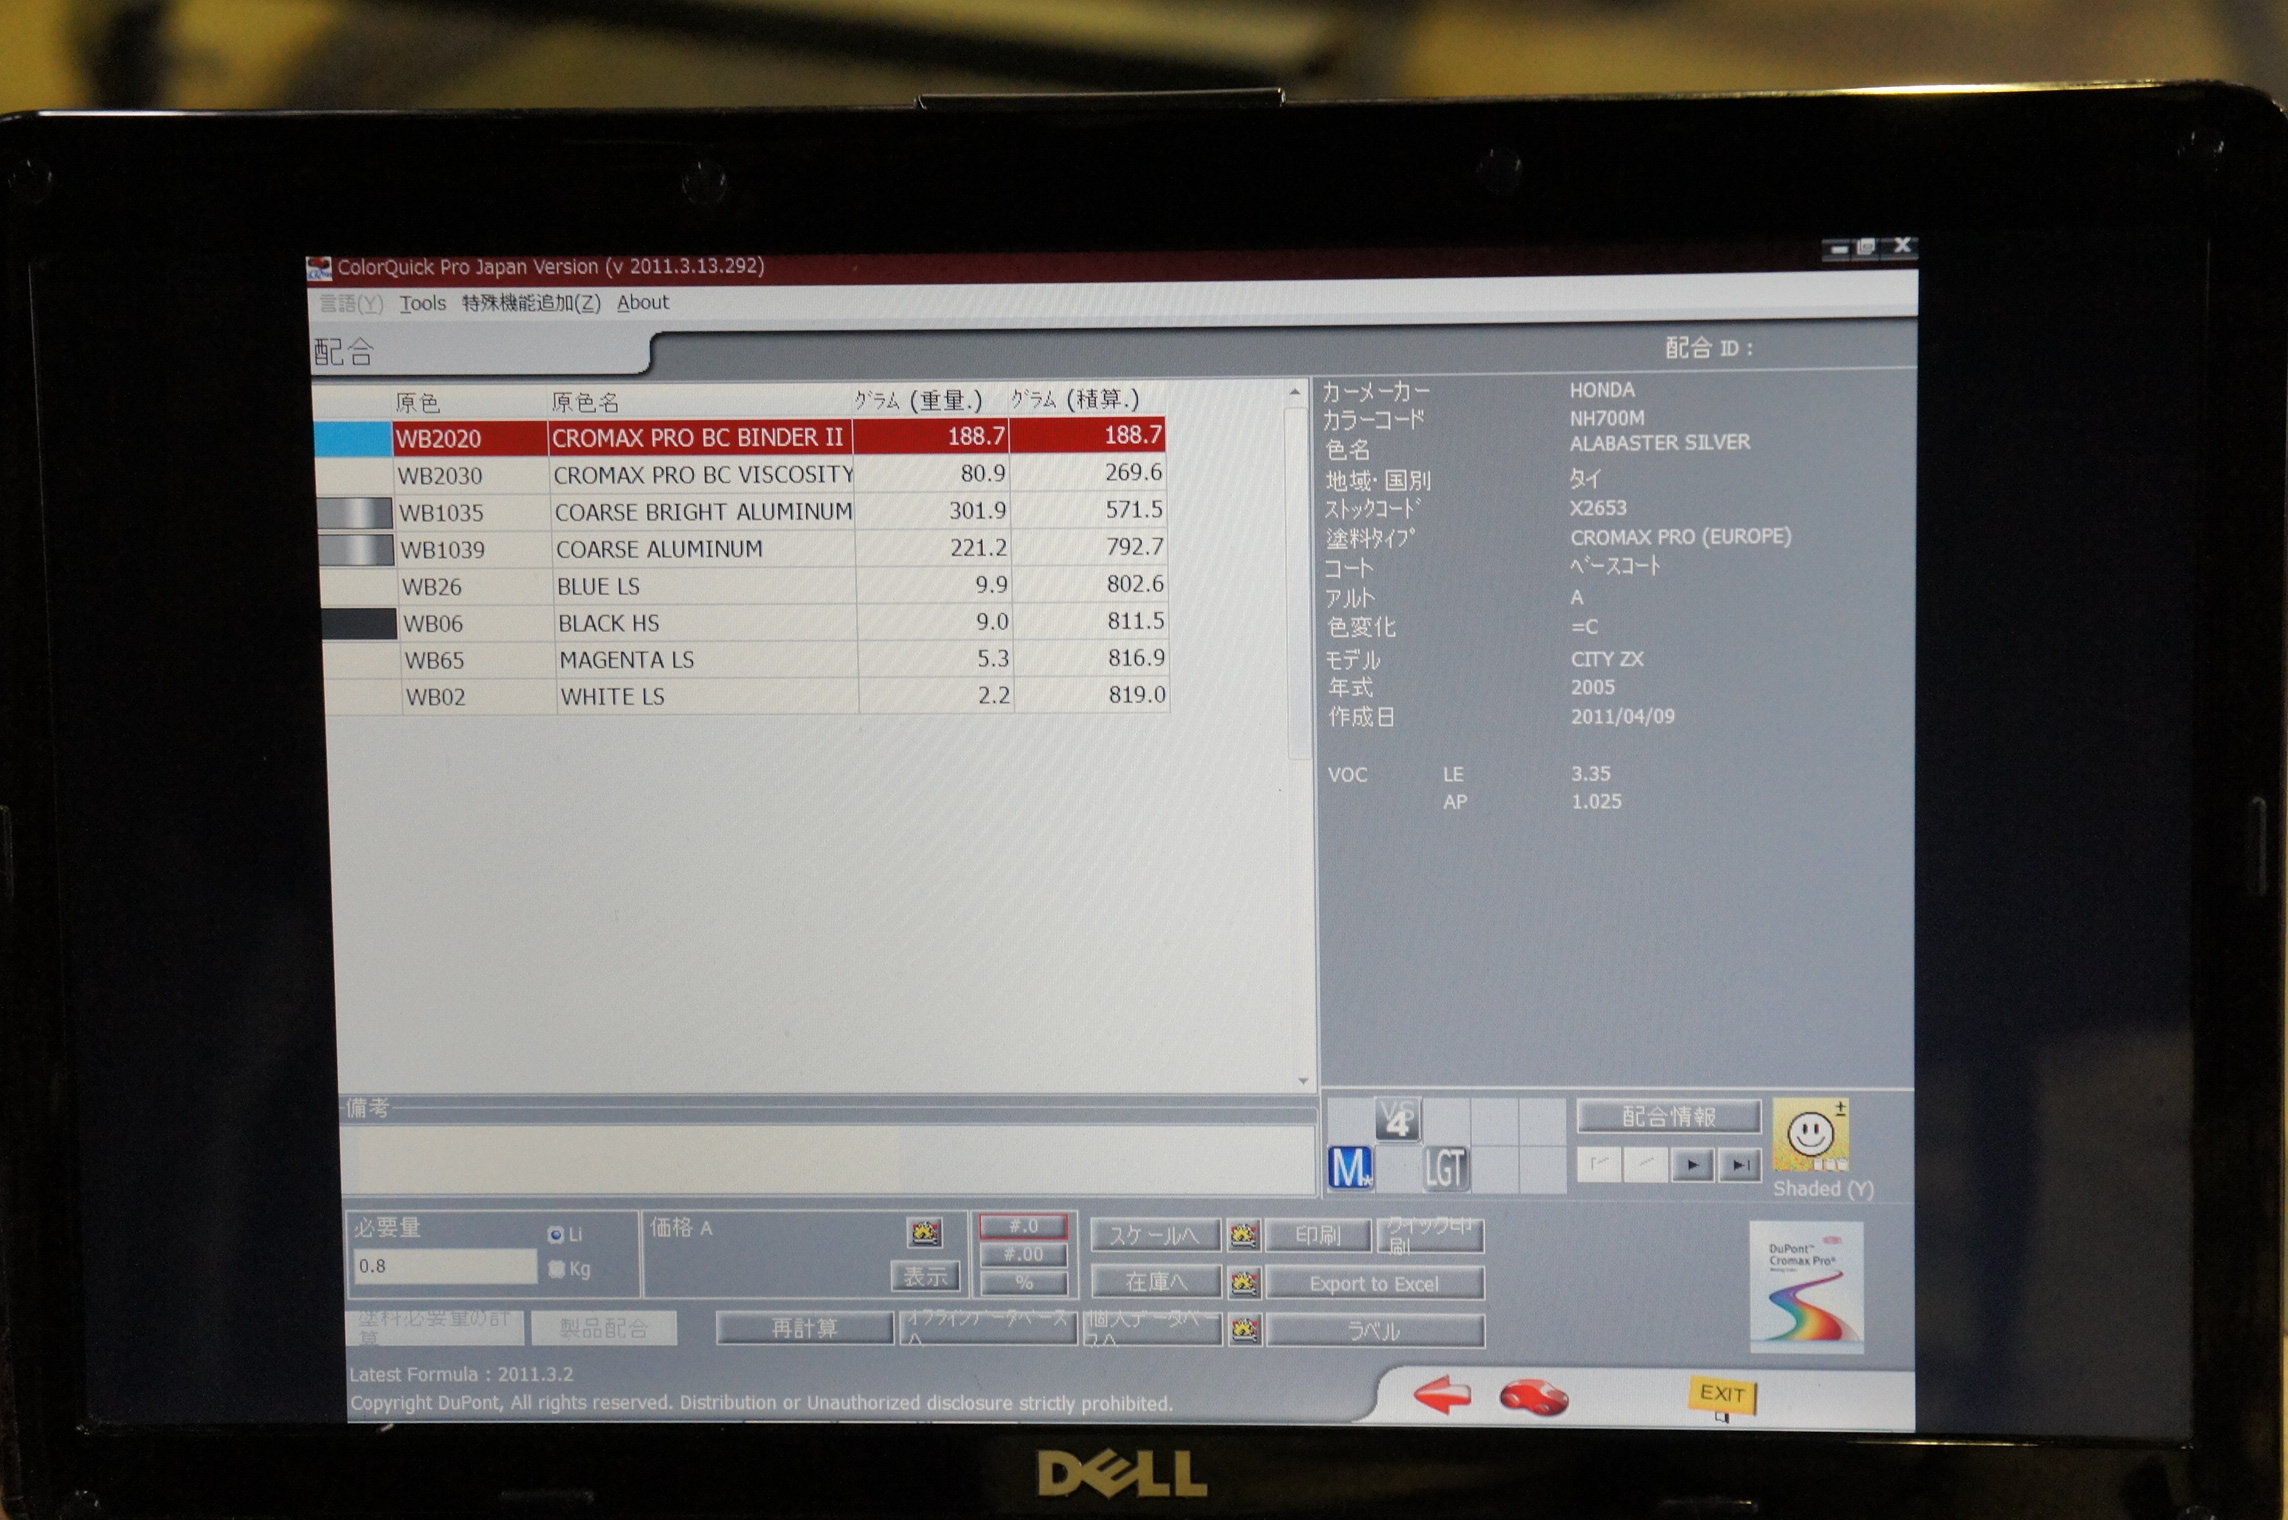Click settings icon next to スケールへ
Image resolution: width=2288 pixels, height=1520 pixels.
pos(1243,1236)
